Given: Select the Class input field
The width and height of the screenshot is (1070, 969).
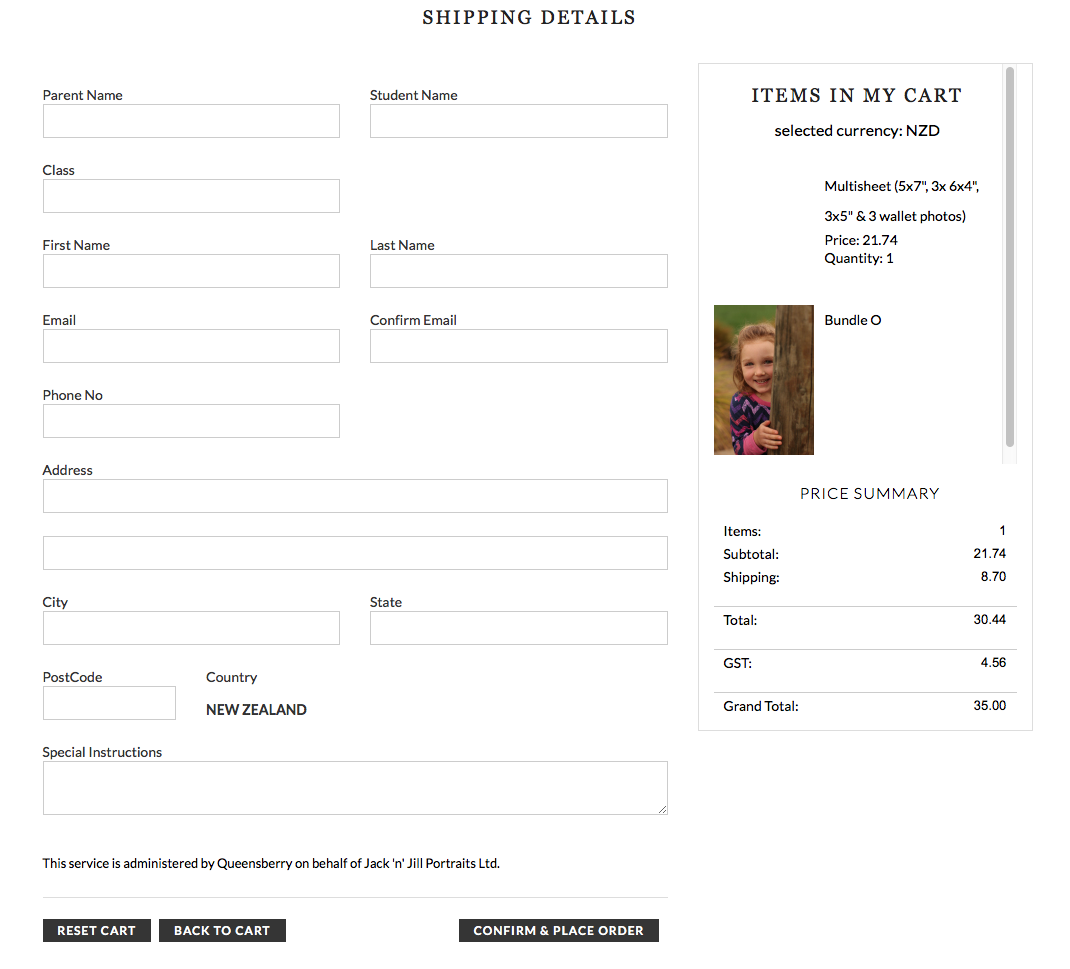Looking at the screenshot, I should click(x=191, y=196).
